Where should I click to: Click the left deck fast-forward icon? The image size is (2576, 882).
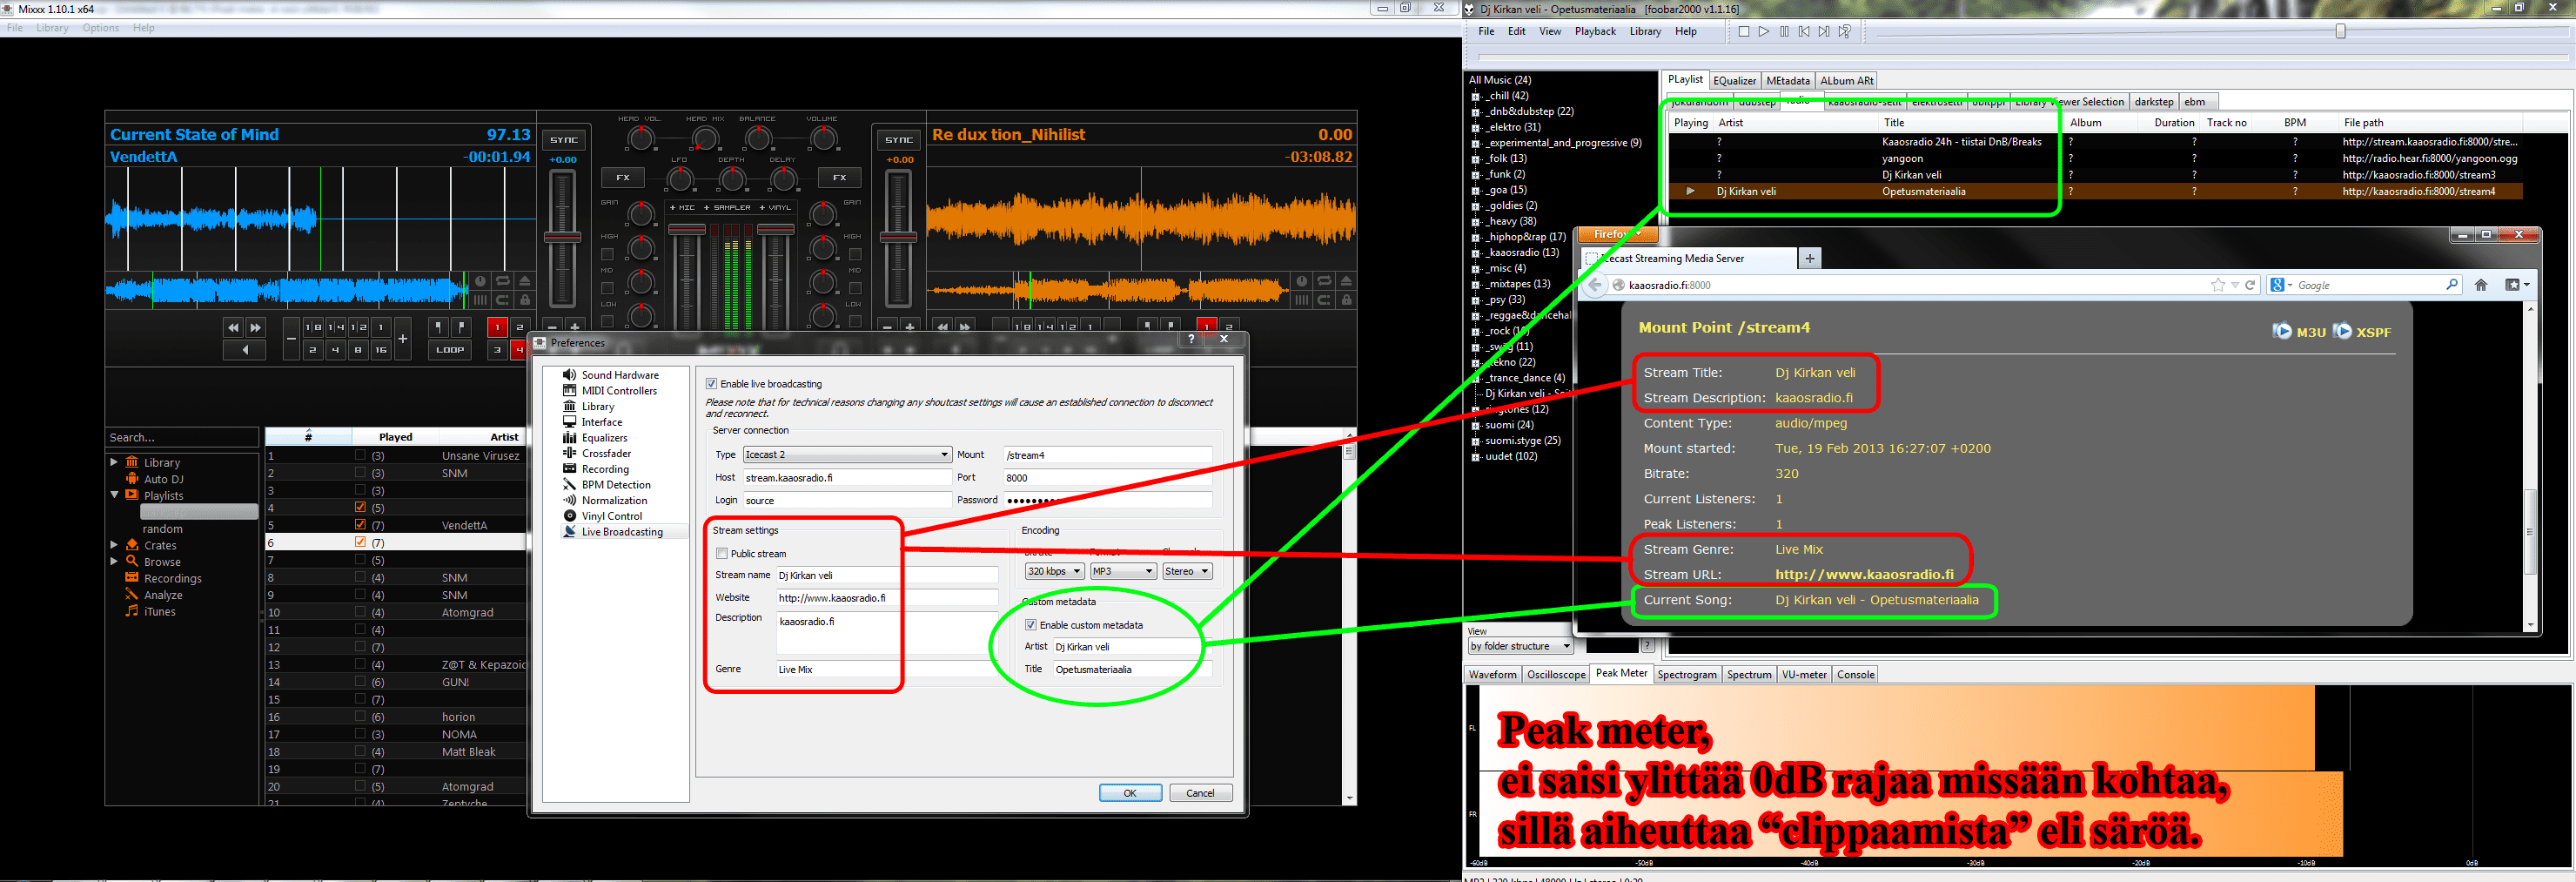tap(256, 327)
